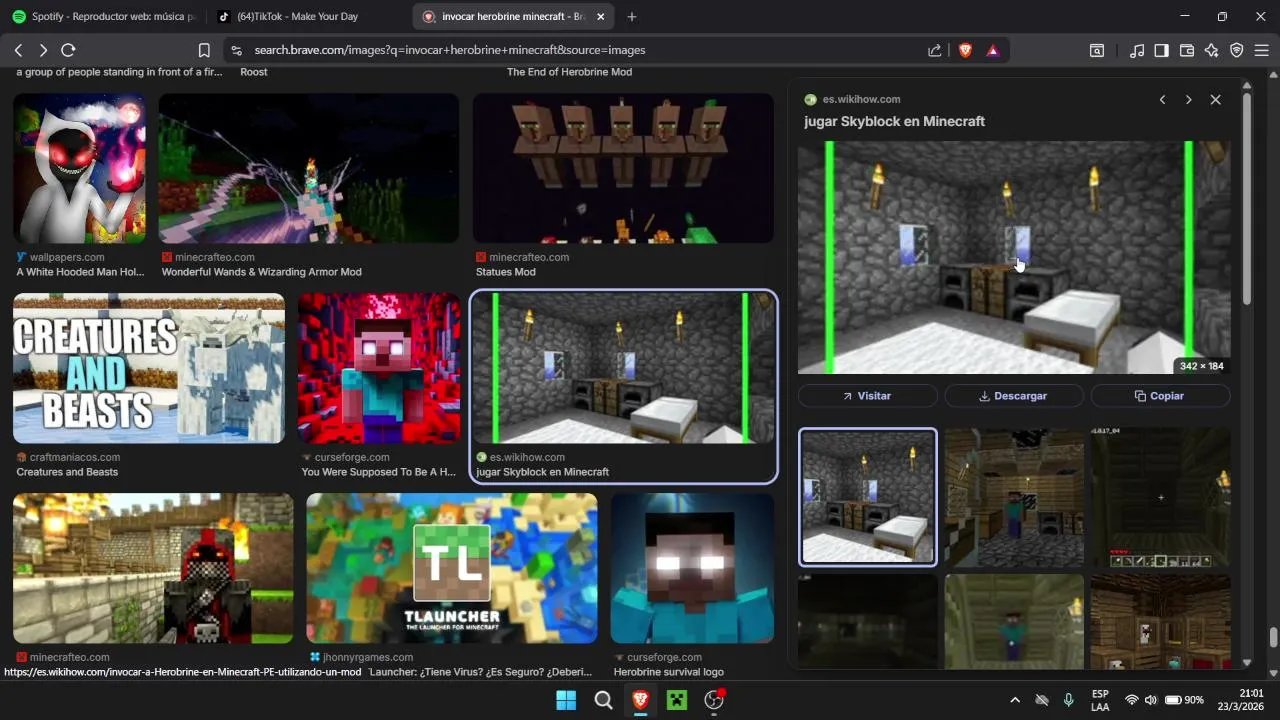Open the large Skyblock preview image
The height and width of the screenshot is (720, 1280).
click(1014, 257)
